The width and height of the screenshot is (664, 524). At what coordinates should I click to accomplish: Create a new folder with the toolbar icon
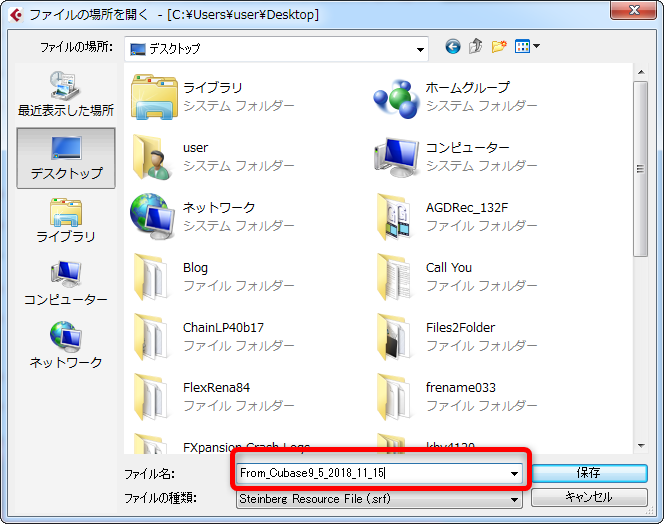499,46
